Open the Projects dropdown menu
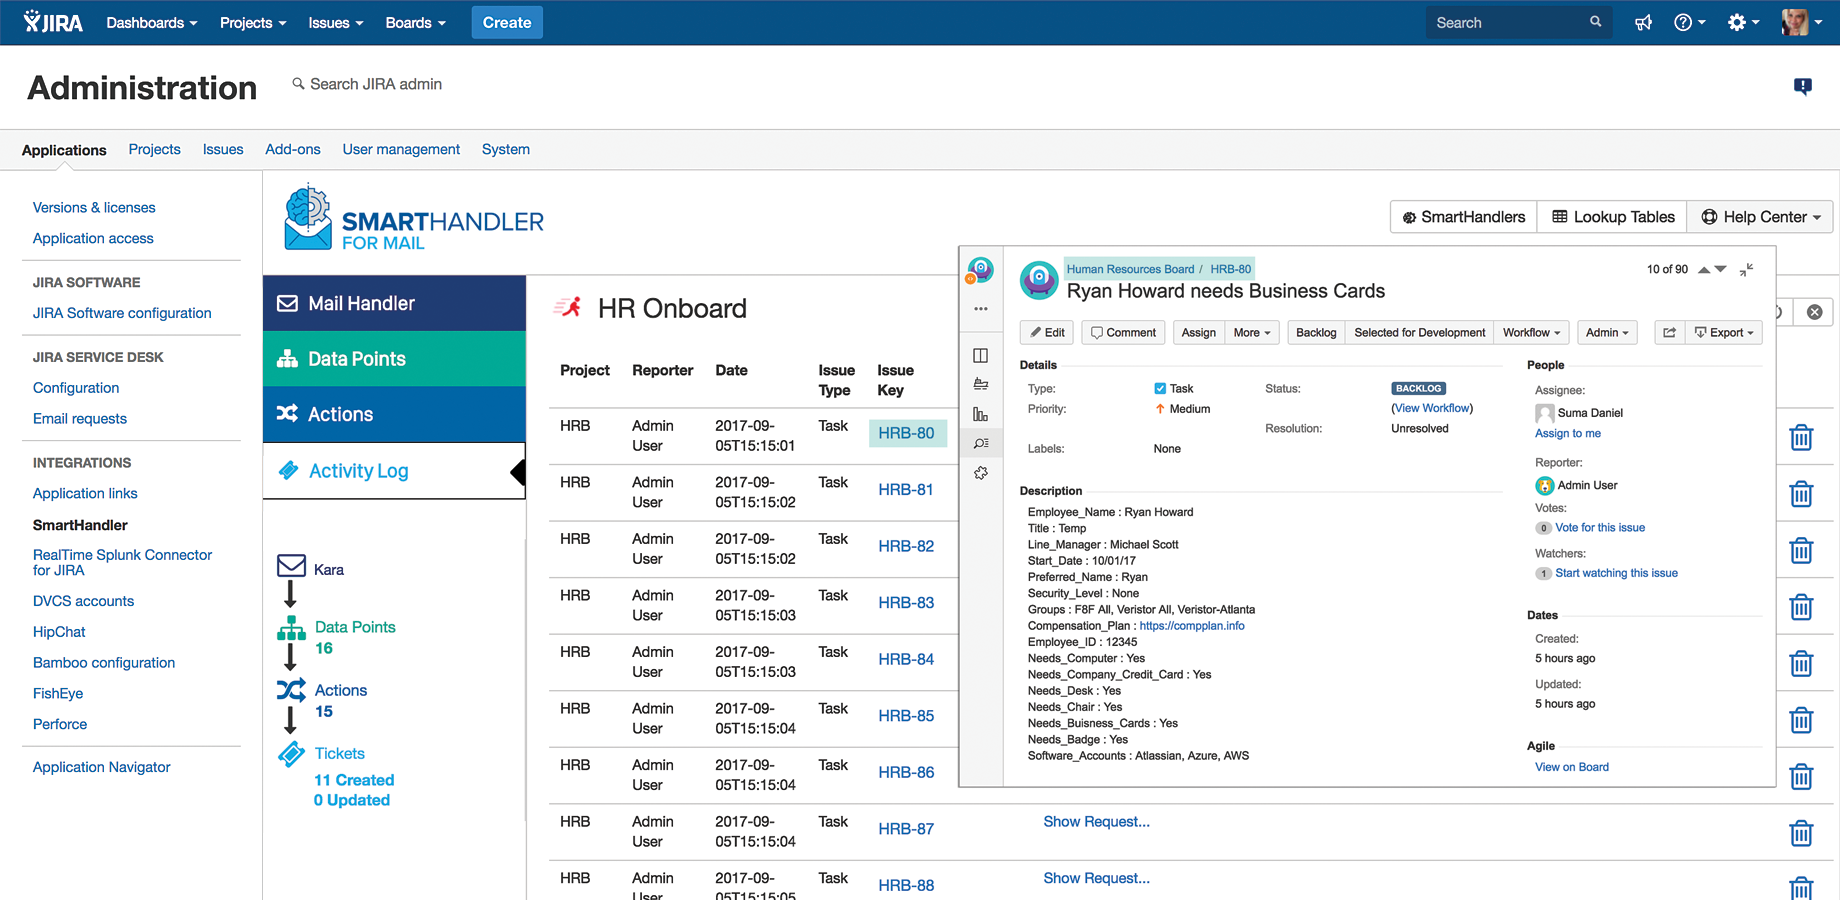The height and width of the screenshot is (900, 1840). pos(253,22)
